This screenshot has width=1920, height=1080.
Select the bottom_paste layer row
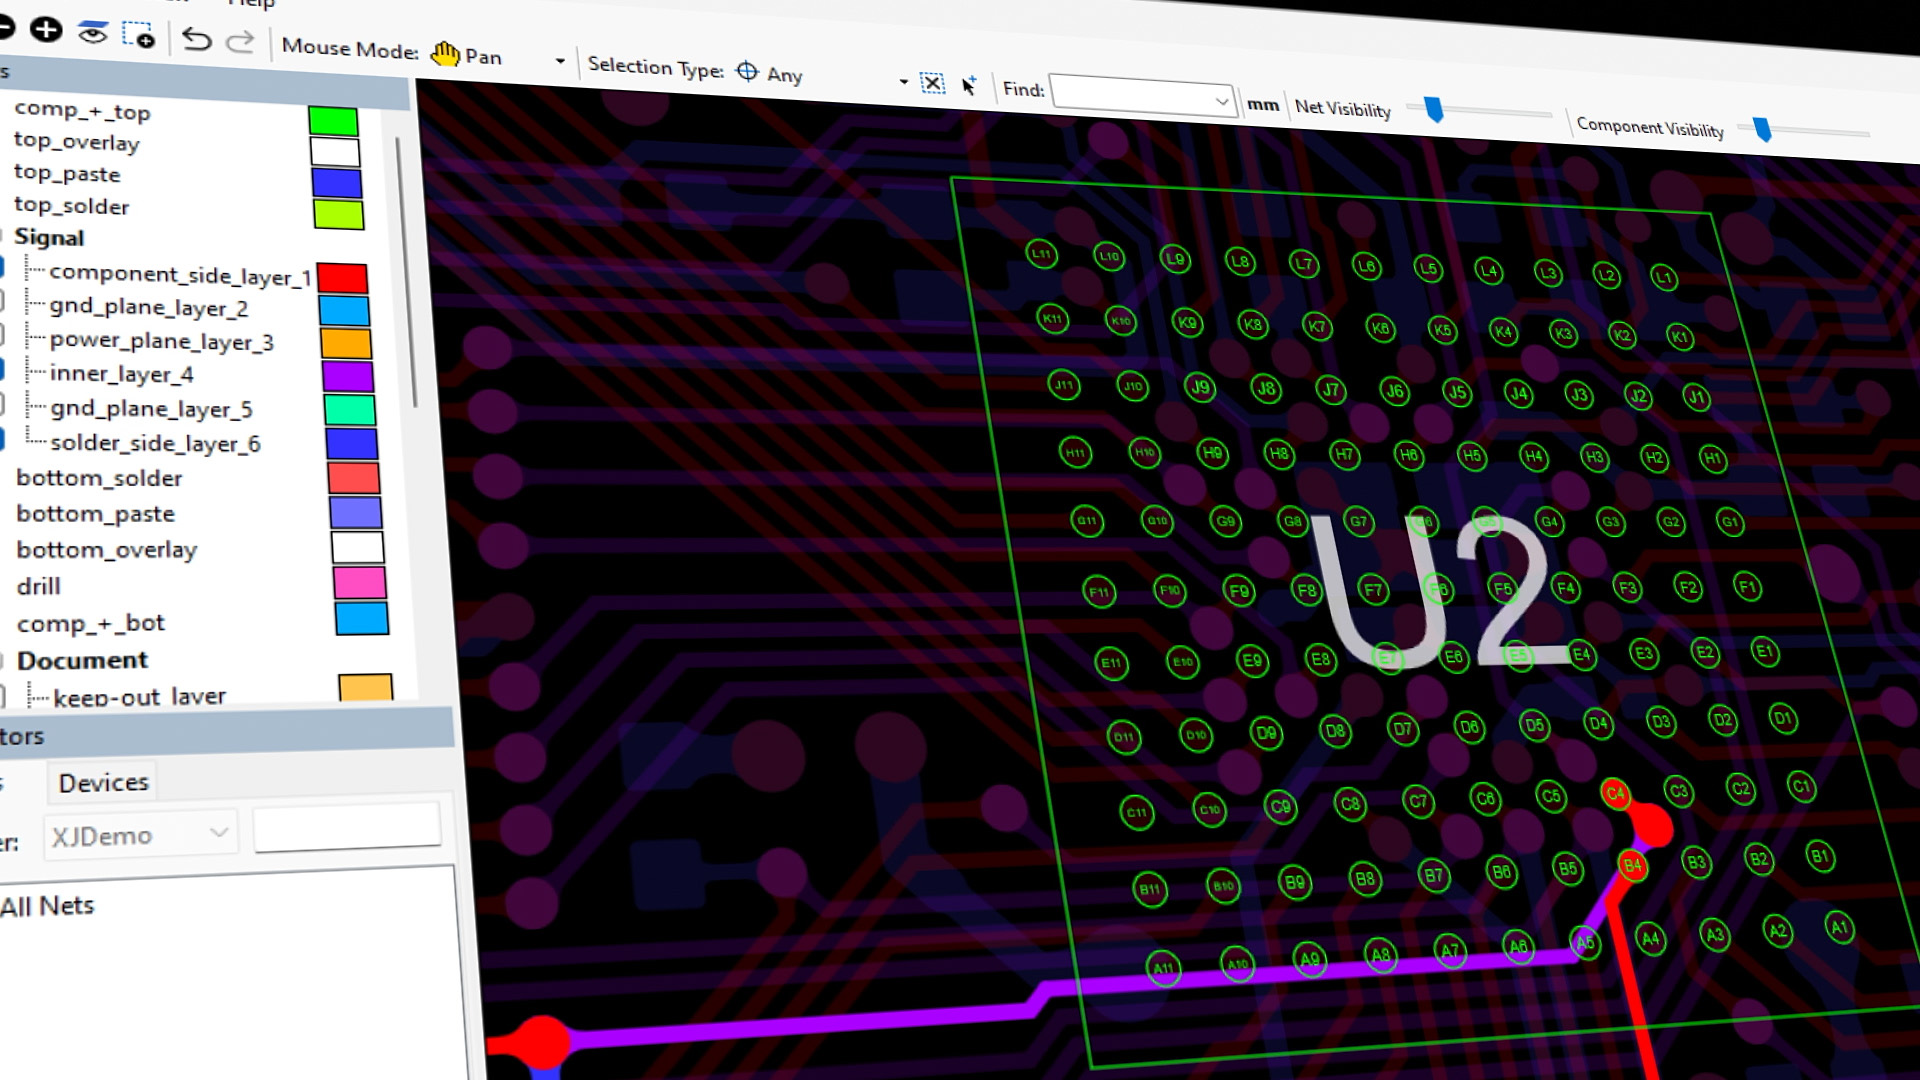pyautogui.click(x=95, y=513)
